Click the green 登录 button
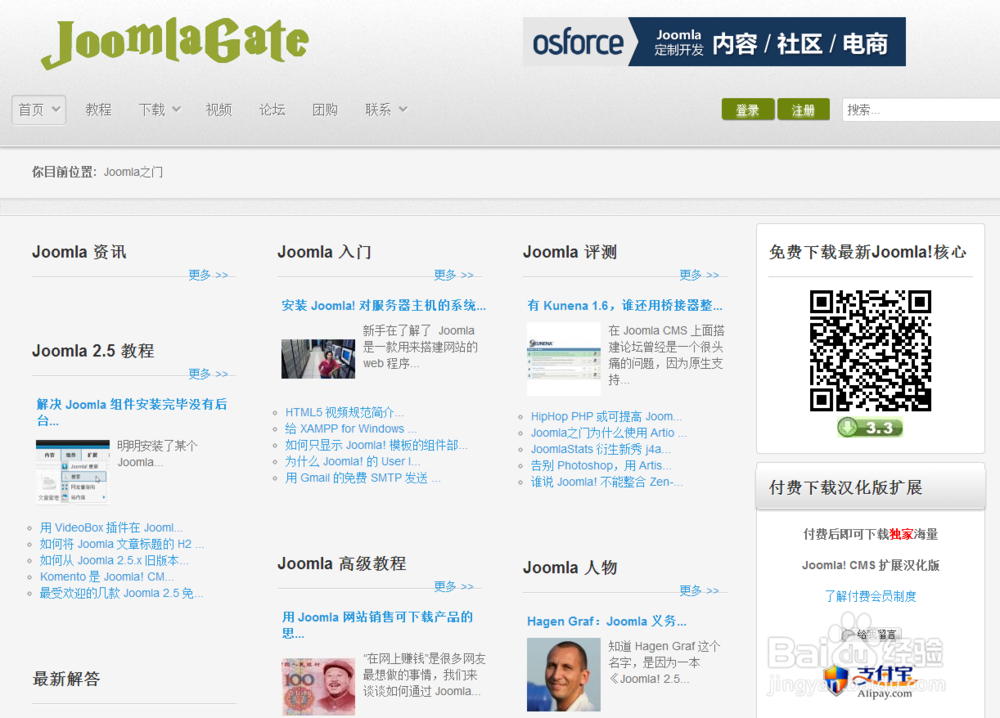 [747, 110]
